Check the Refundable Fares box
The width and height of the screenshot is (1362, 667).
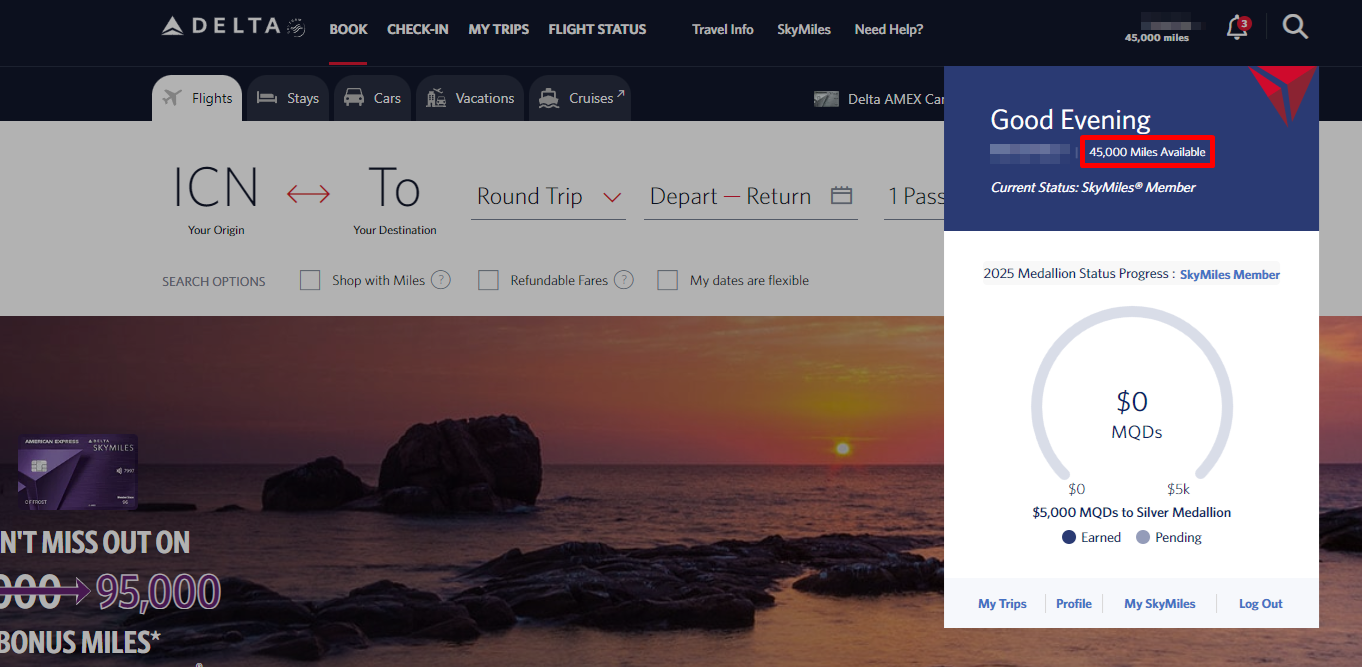[488, 280]
